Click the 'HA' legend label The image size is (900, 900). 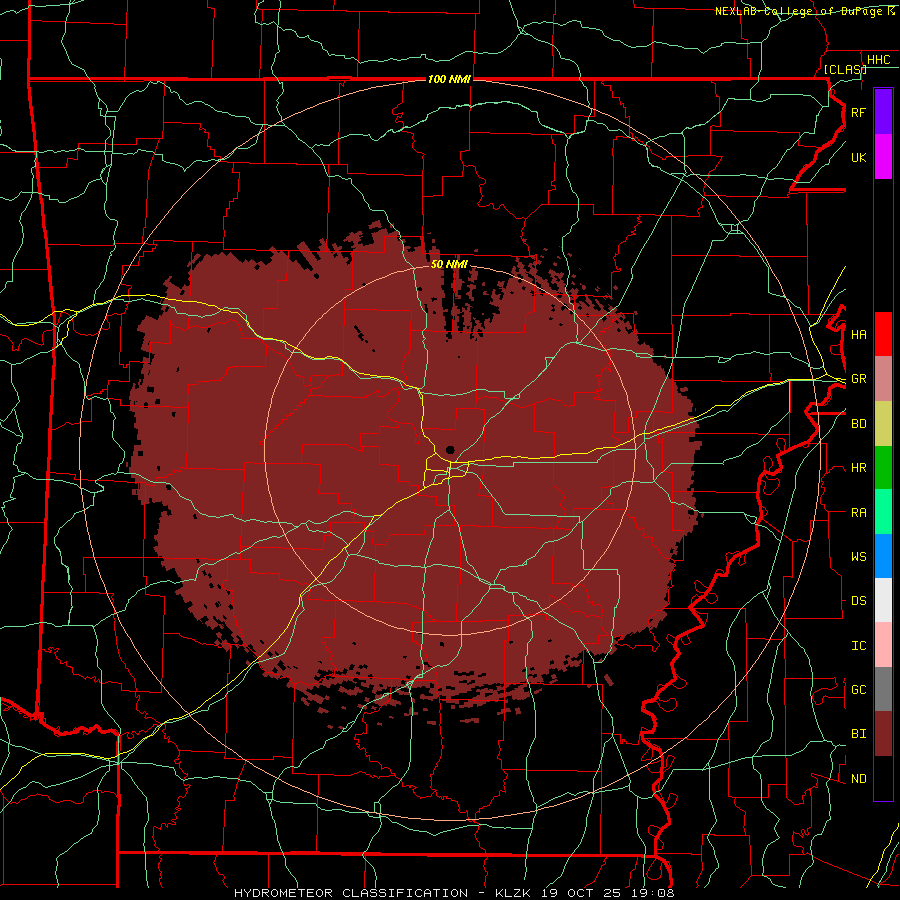point(858,335)
